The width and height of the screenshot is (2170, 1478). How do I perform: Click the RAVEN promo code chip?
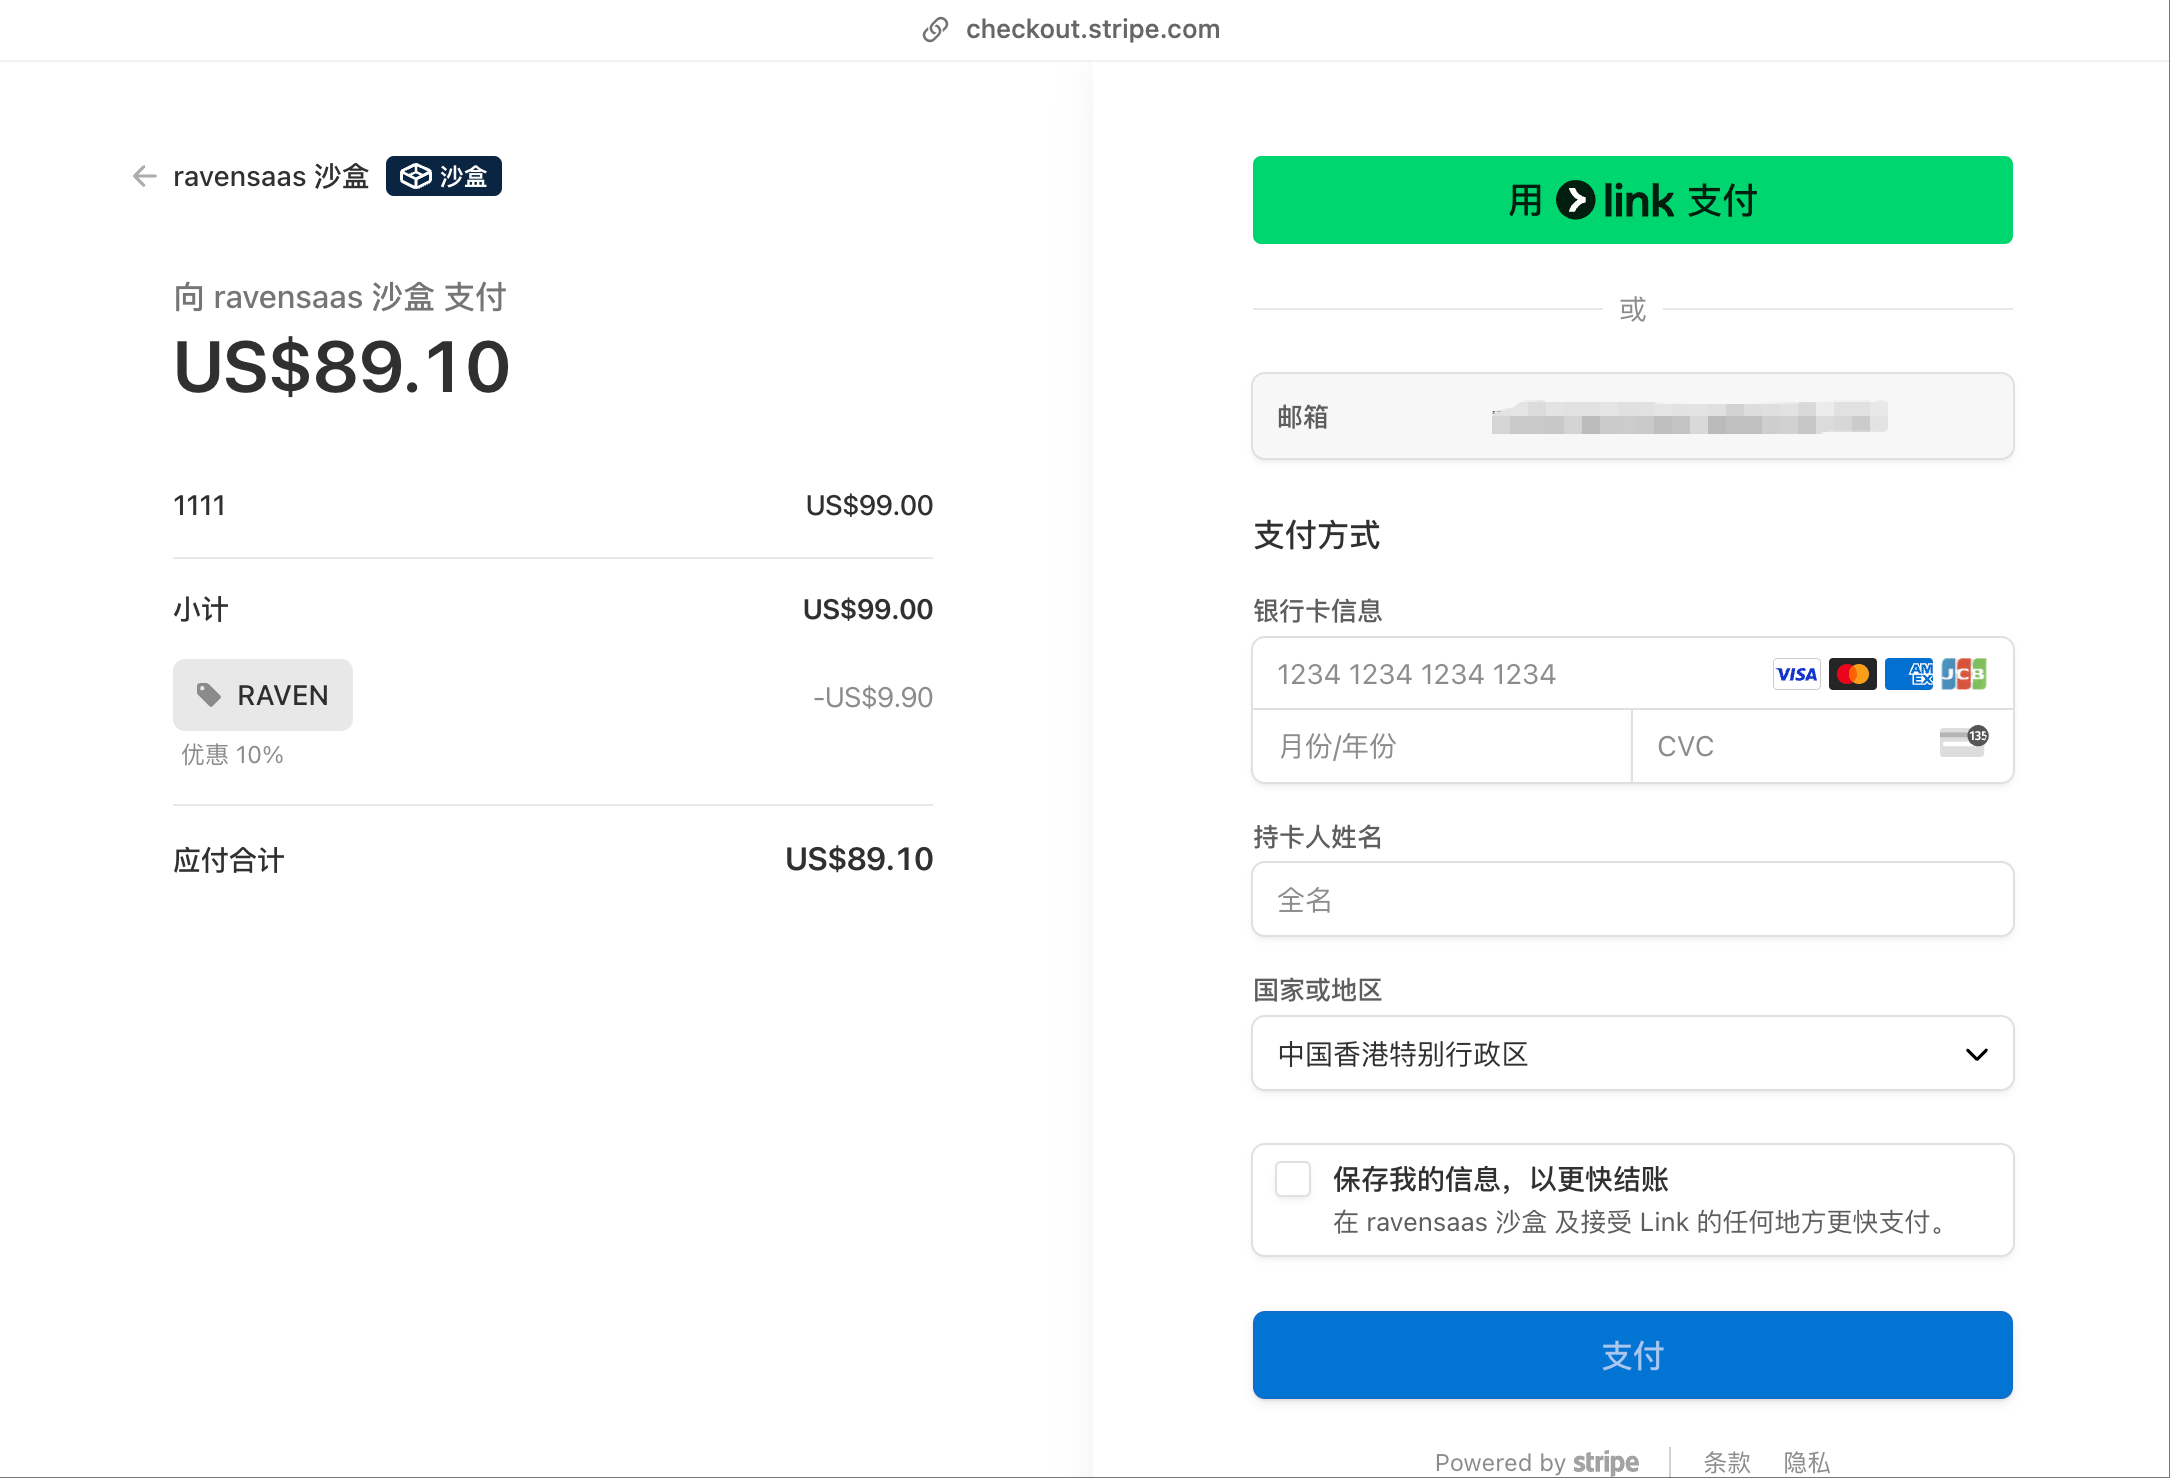pos(263,695)
